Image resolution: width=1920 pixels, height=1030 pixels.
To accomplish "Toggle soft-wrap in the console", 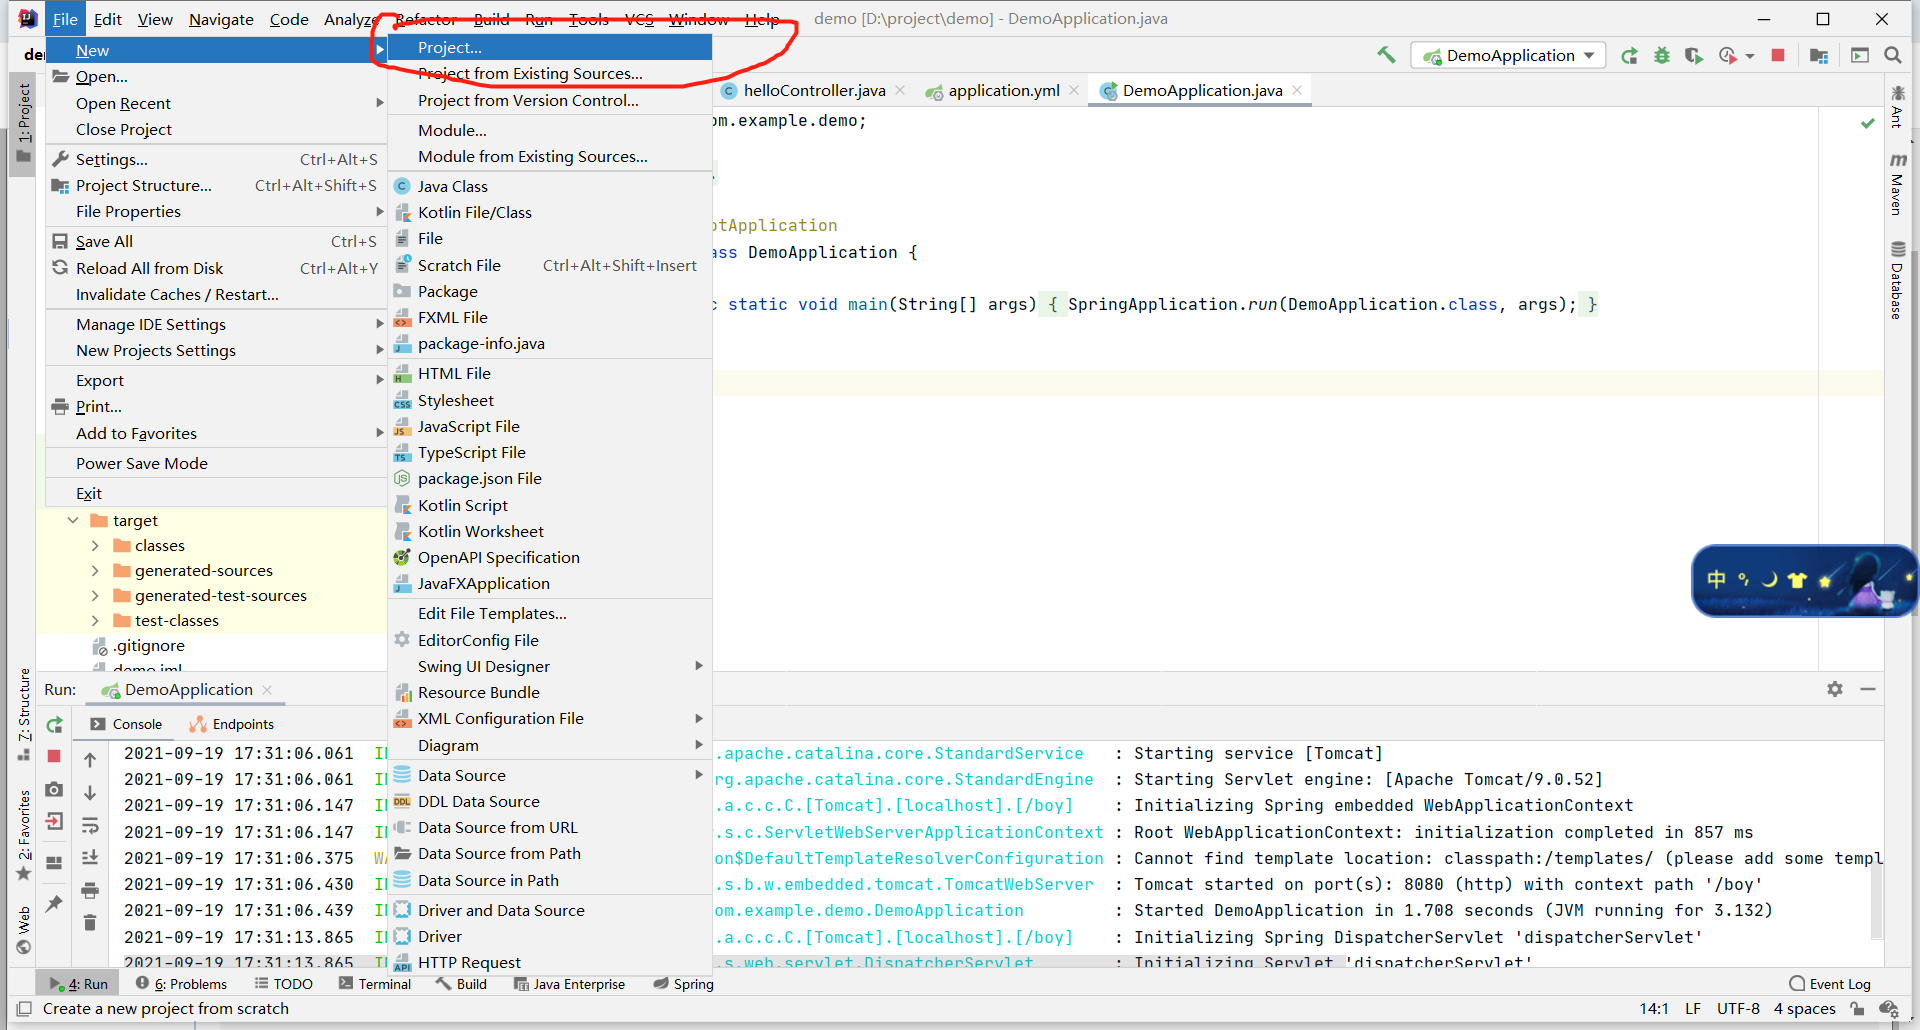I will (90, 826).
